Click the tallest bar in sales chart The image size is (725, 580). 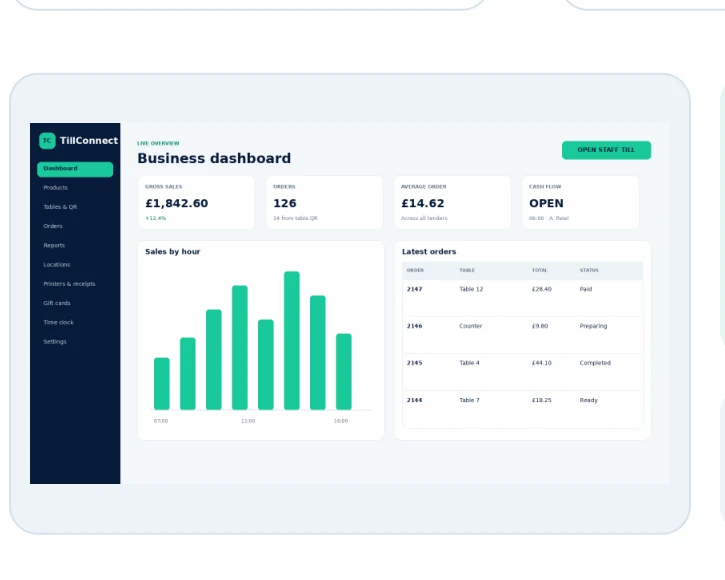tap(292, 341)
